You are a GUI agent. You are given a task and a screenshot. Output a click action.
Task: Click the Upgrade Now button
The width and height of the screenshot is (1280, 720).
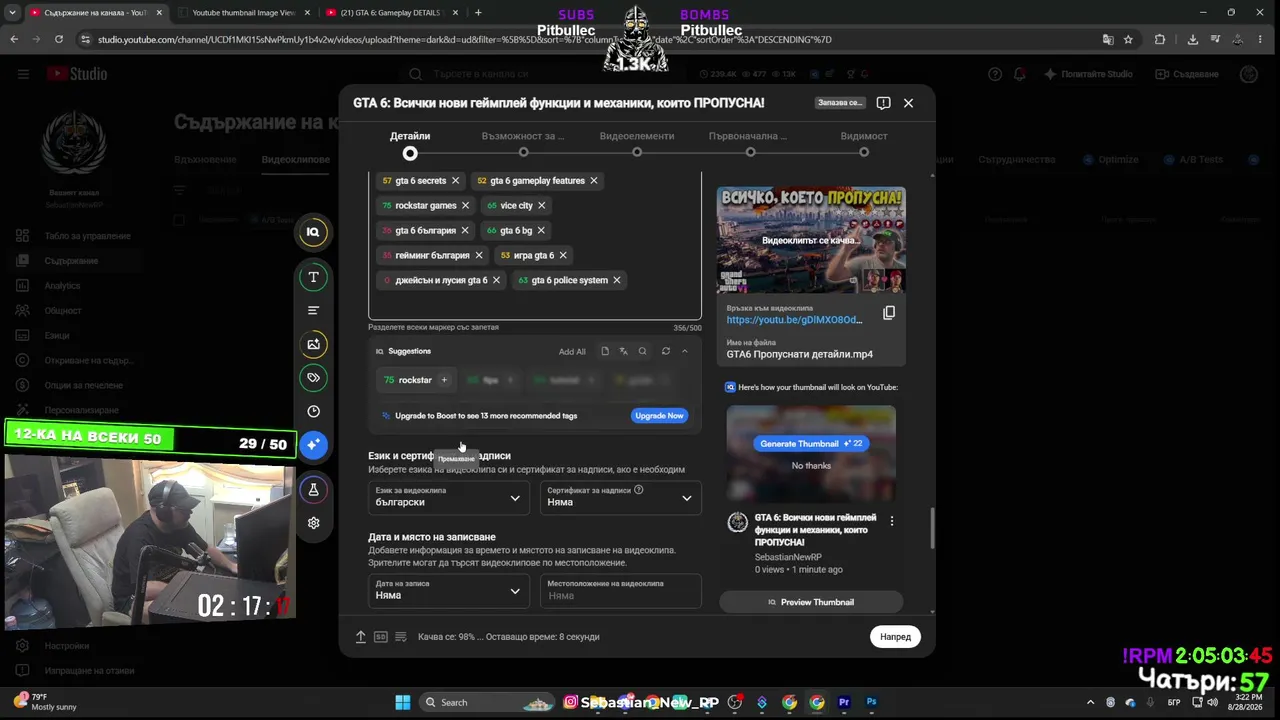point(659,416)
